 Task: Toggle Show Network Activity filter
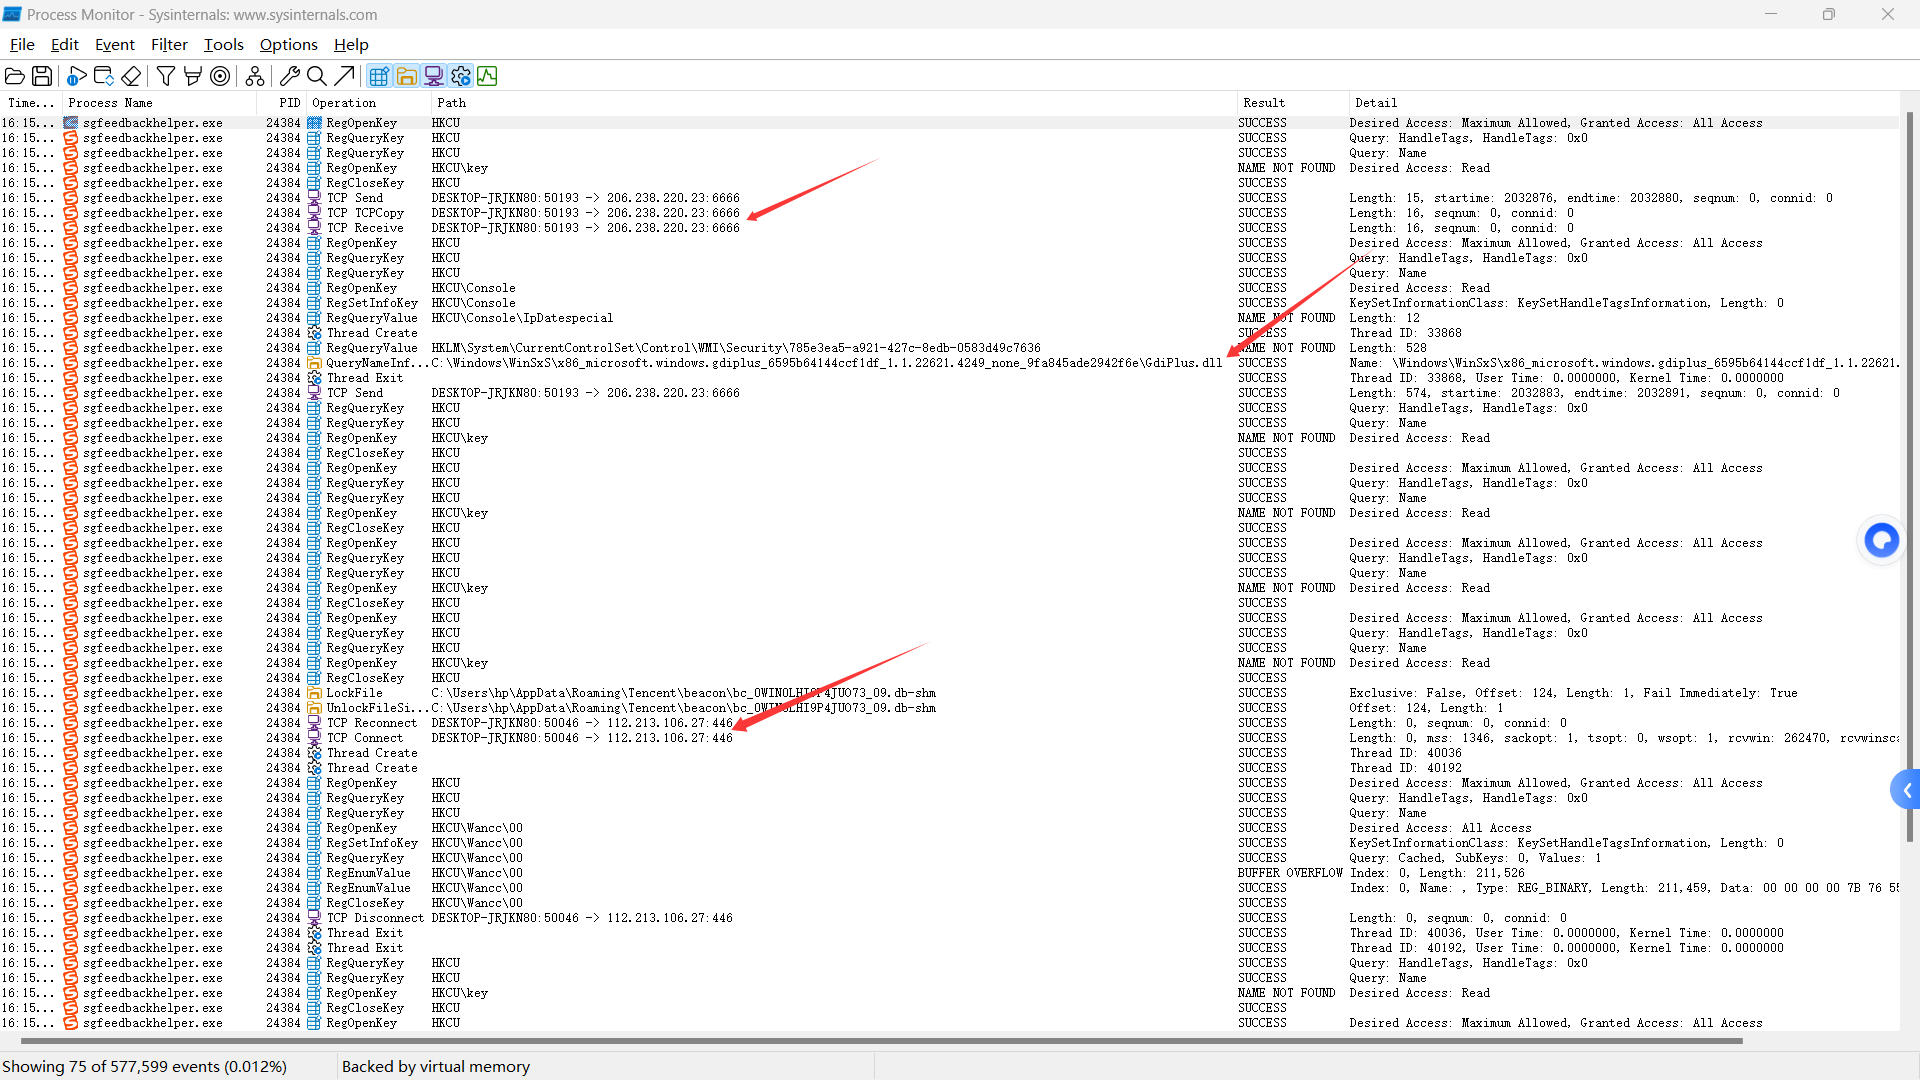click(433, 76)
